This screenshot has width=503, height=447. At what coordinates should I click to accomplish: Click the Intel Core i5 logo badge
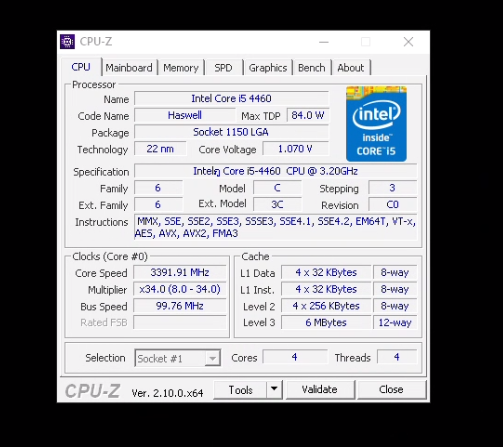376,124
